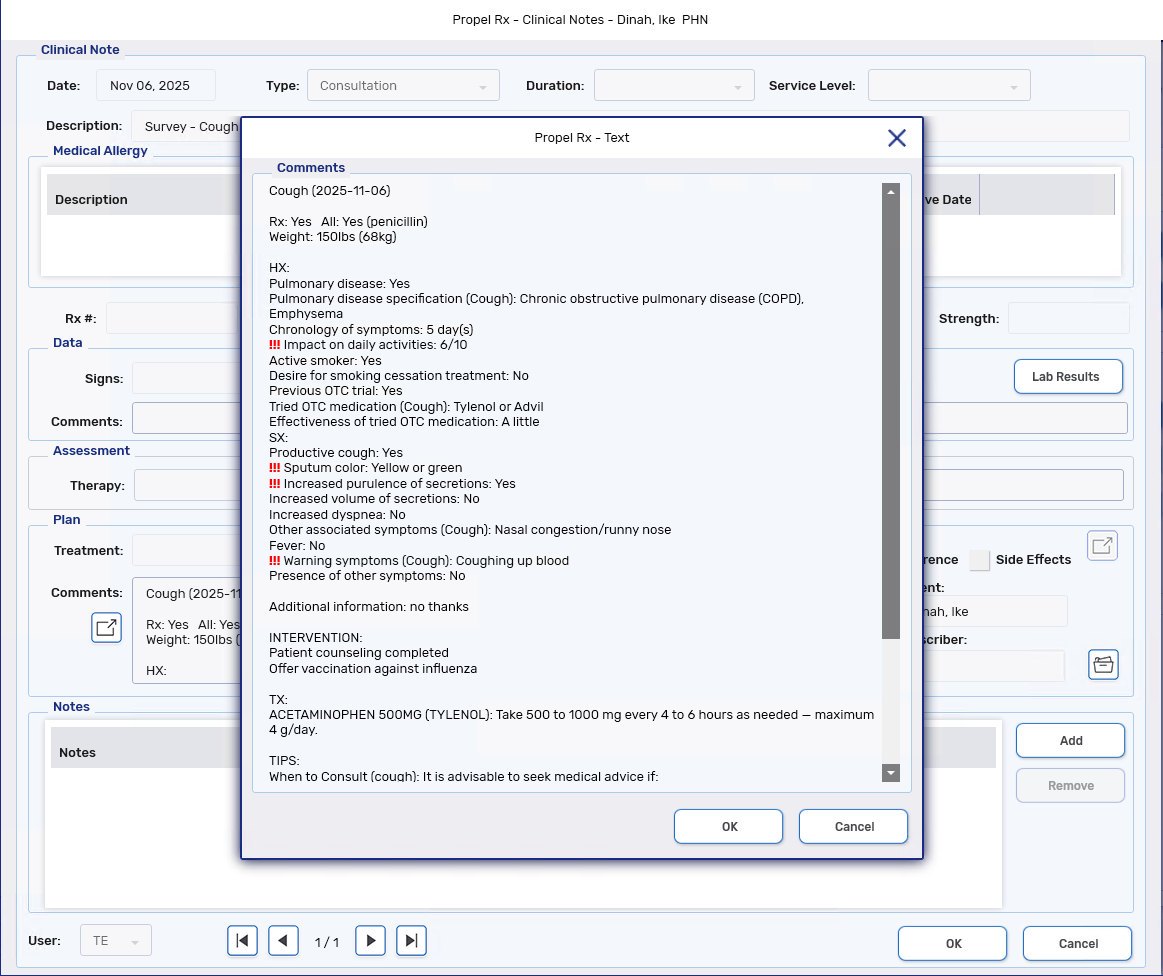Click the pop-out icon above Side Effects
Screen dimensions: 1163x976
coord(1102,546)
